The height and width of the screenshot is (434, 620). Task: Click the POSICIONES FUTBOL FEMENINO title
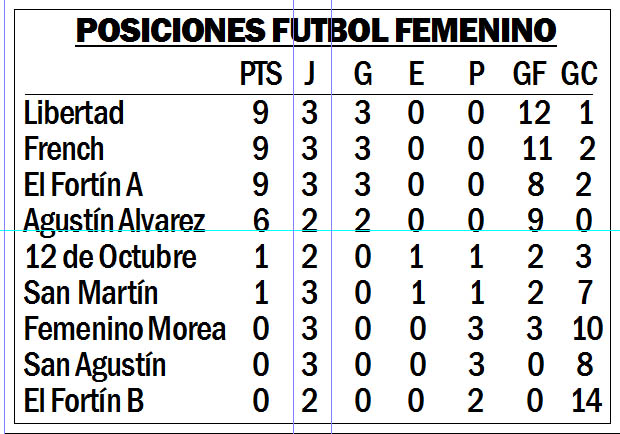coord(316,30)
